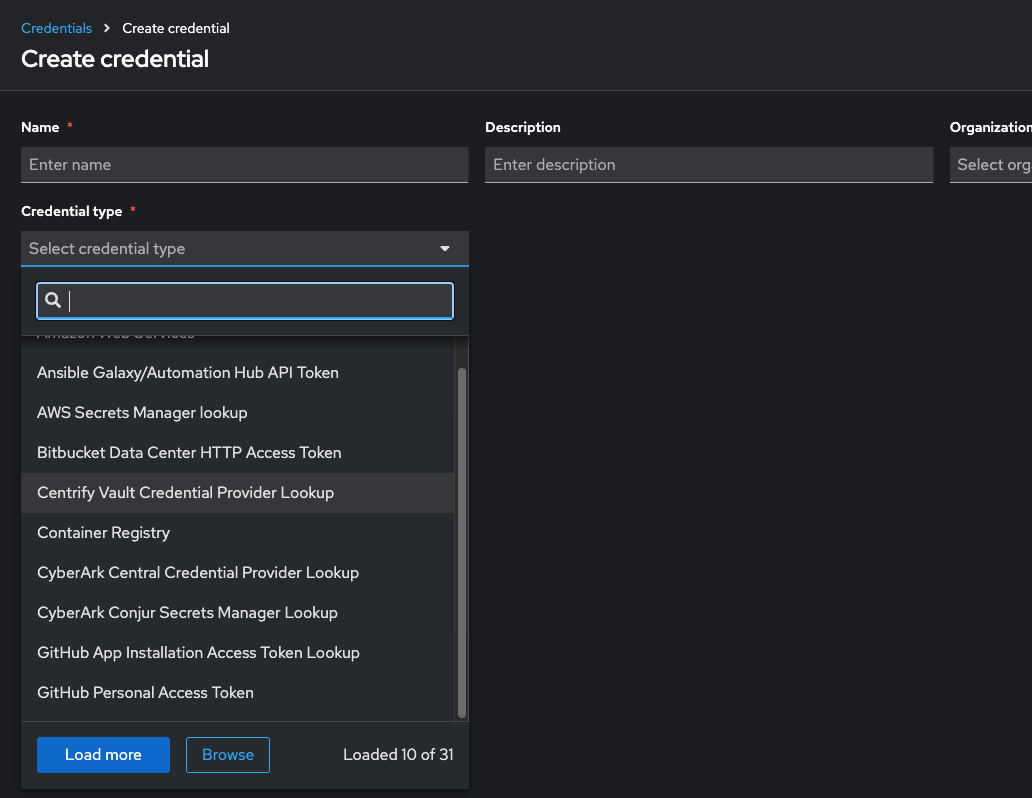Screen dimensions: 1032x798
Task: Focus the Description text field
Action: 708,165
